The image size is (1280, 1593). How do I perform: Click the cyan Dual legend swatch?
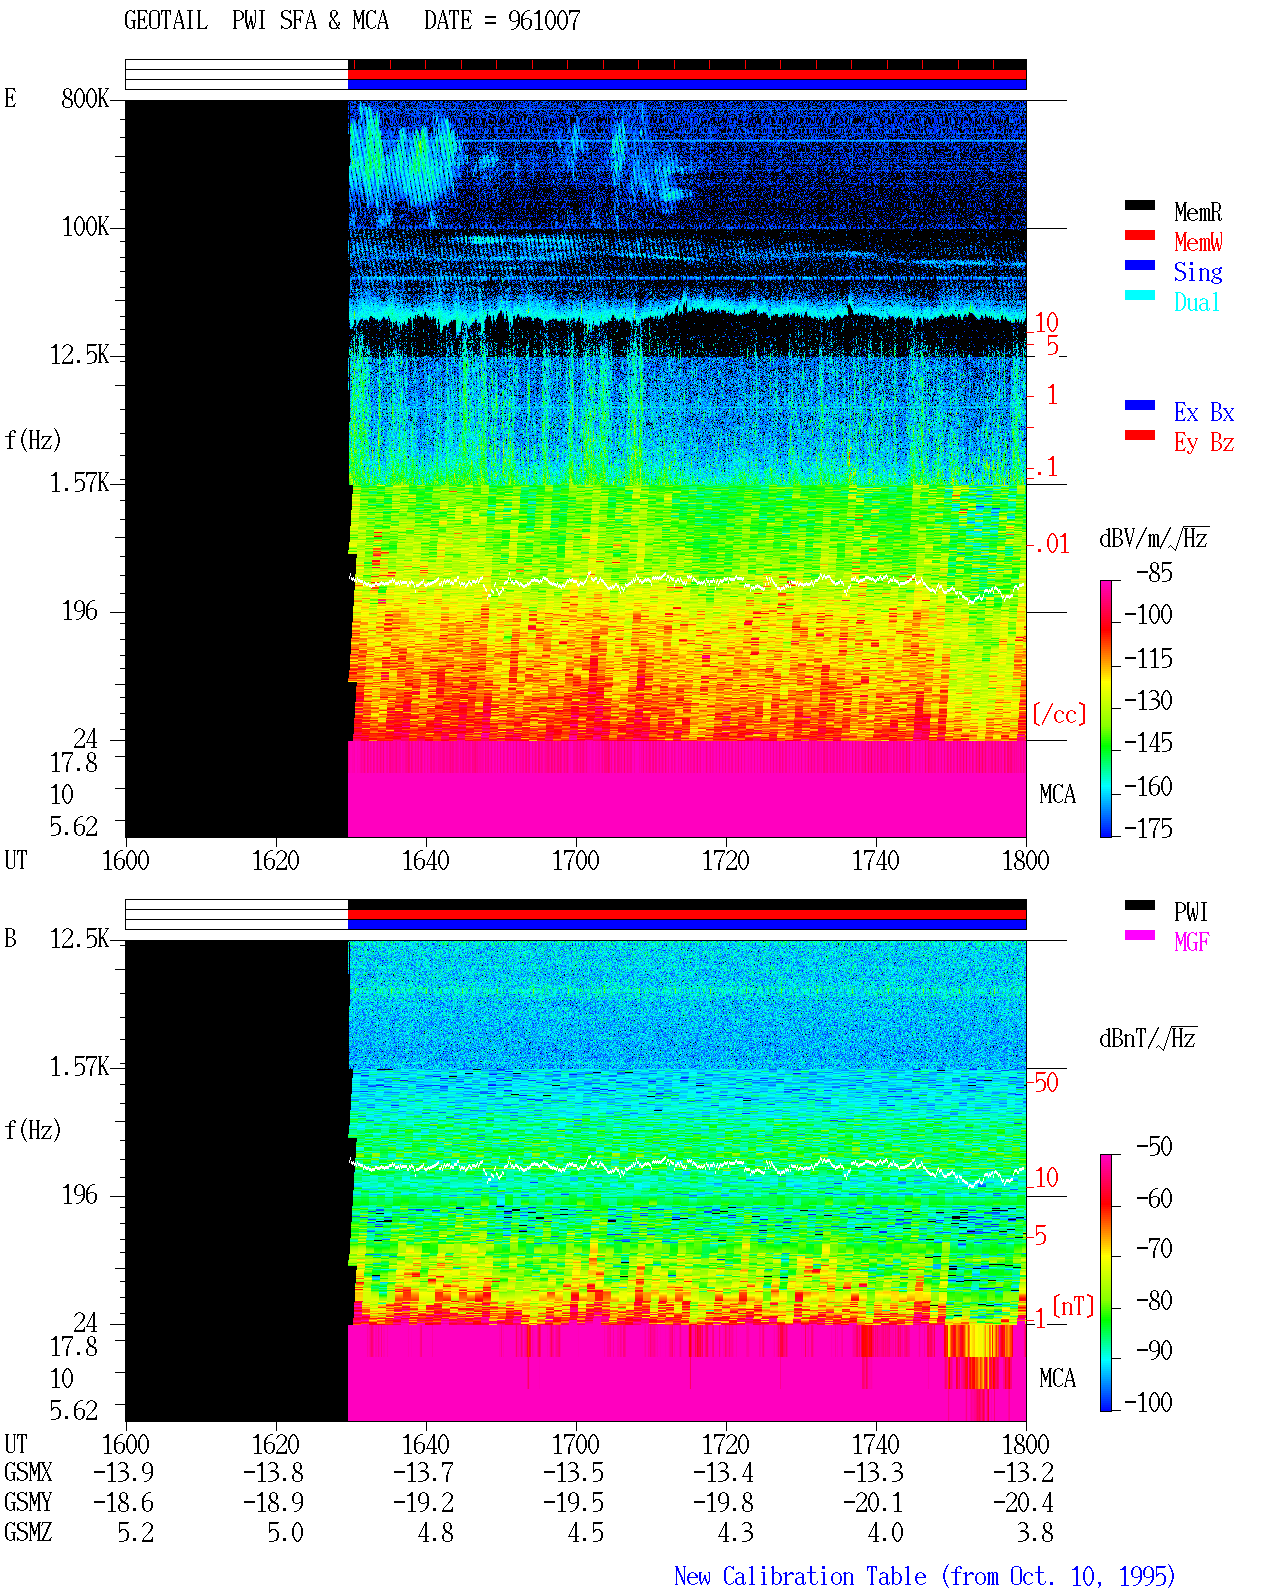[1140, 295]
